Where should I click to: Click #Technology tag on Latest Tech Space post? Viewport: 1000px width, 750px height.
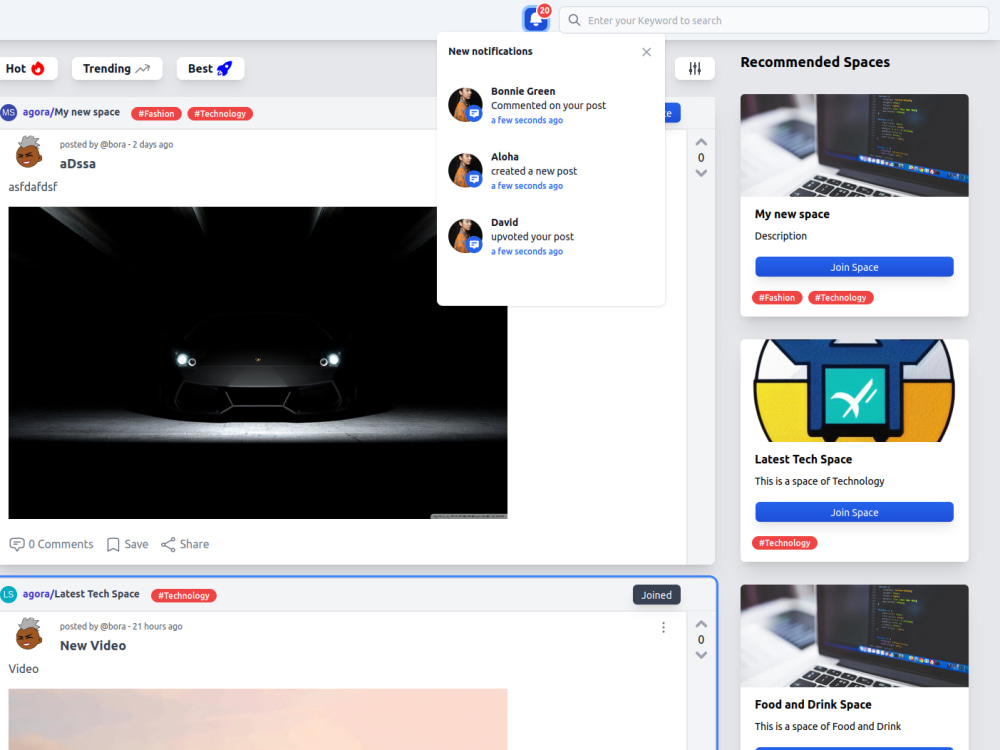tap(184, 596)
